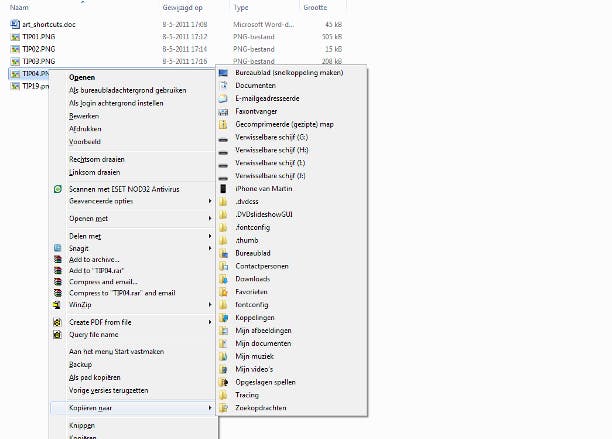Choose Voorbeeld from the context menu
612x439 pixels.
(85, 142)
